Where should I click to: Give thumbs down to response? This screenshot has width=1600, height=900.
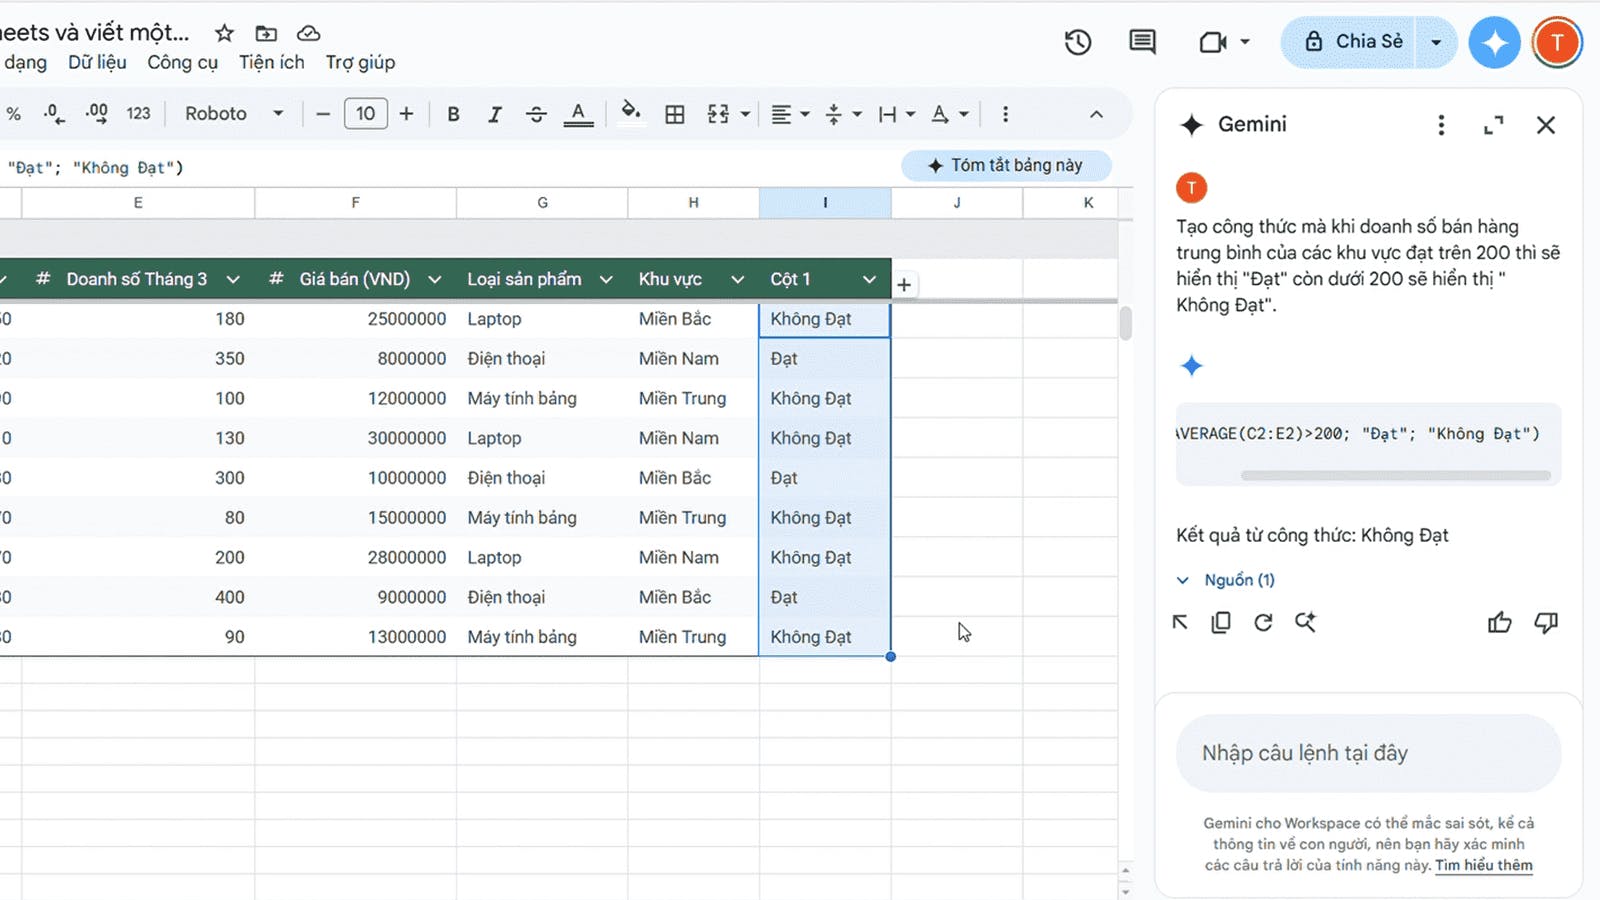point(1546,623)
